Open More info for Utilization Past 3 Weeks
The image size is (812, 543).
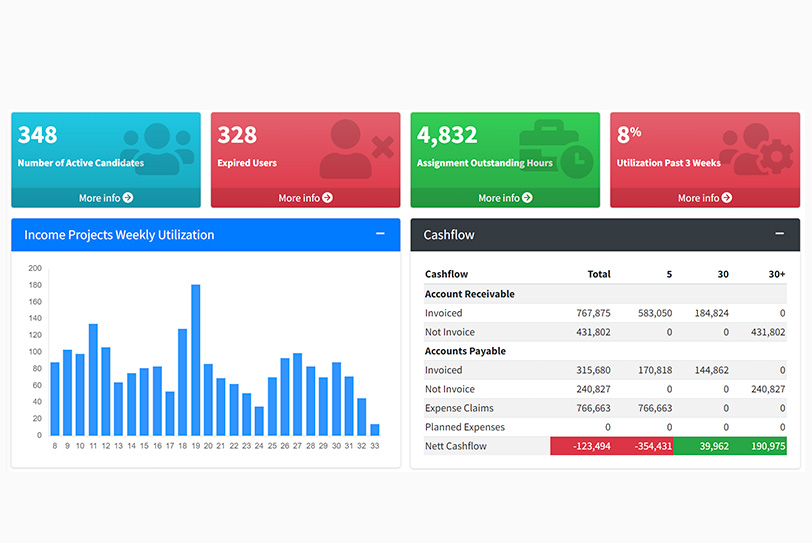[x=705, y=198]
